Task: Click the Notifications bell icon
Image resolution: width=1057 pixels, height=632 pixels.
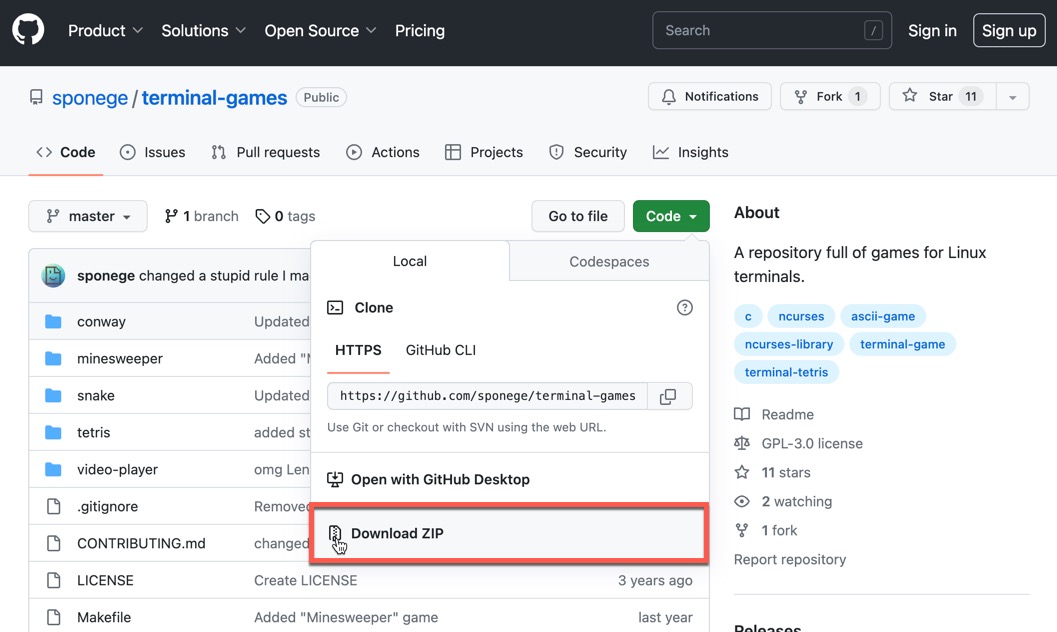Action: coord(668,96)
